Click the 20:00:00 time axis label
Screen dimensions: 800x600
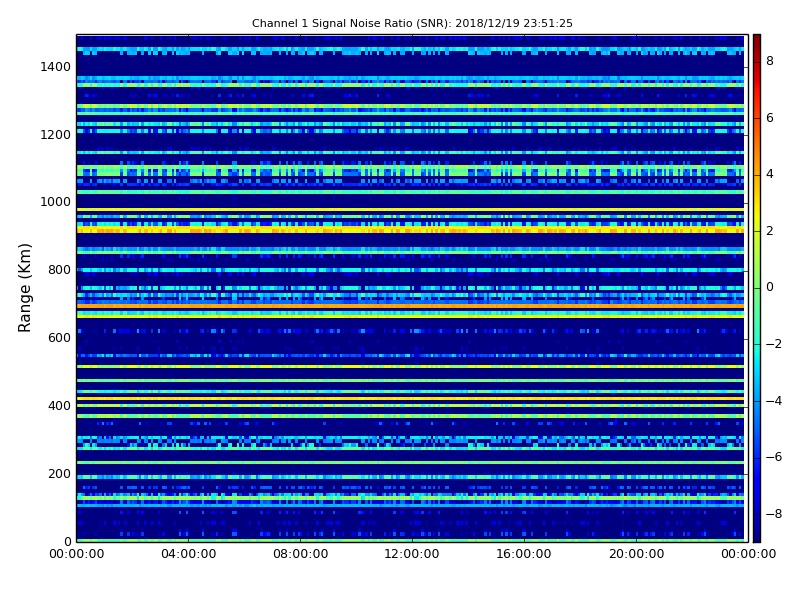(x=636, y=554)
